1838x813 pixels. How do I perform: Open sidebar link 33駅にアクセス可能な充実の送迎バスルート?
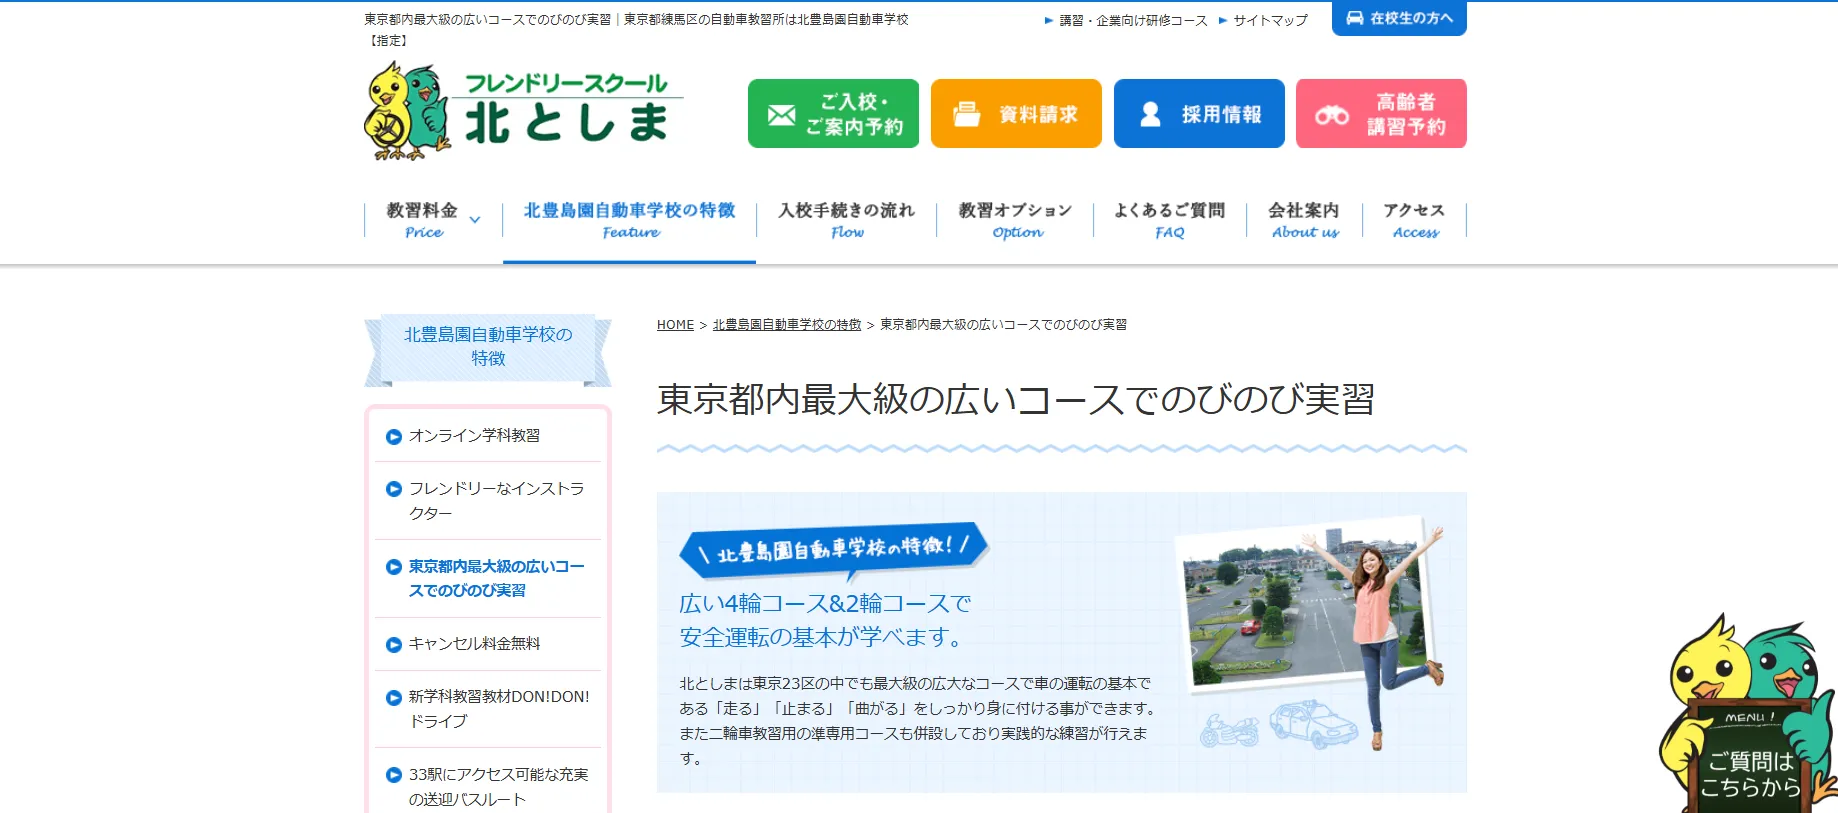[x=498, y=787]
